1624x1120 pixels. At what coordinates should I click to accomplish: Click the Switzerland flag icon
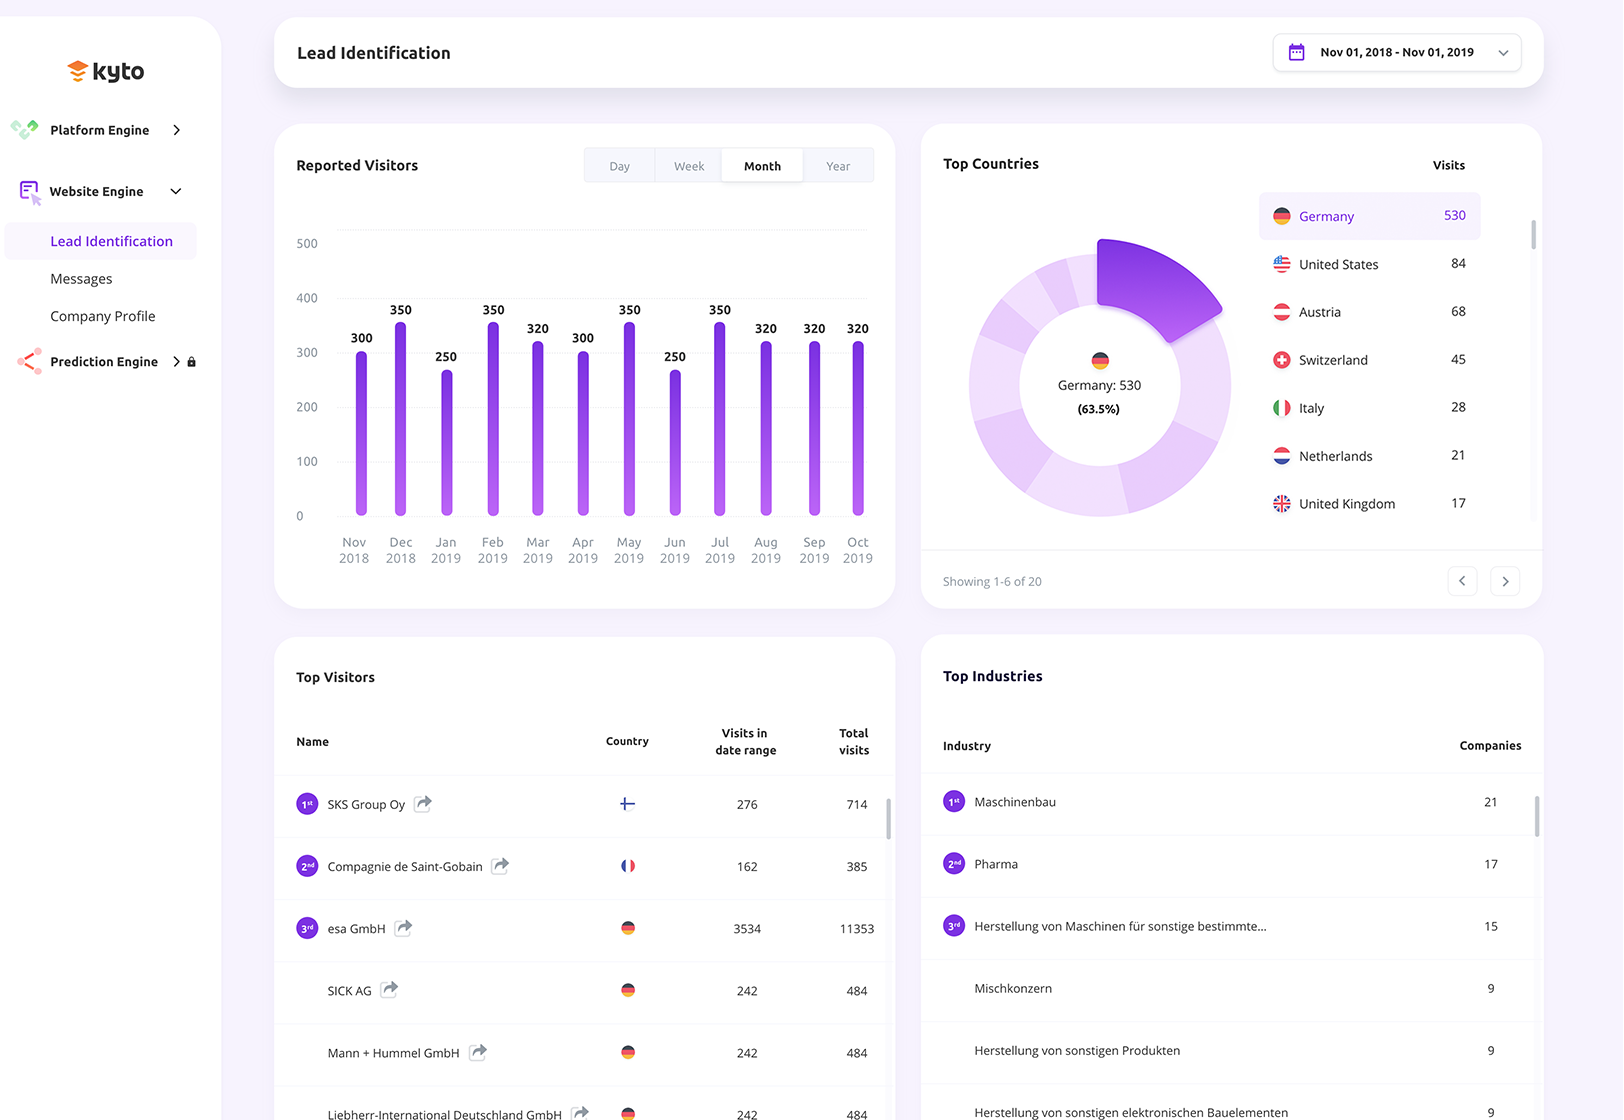1281,360
